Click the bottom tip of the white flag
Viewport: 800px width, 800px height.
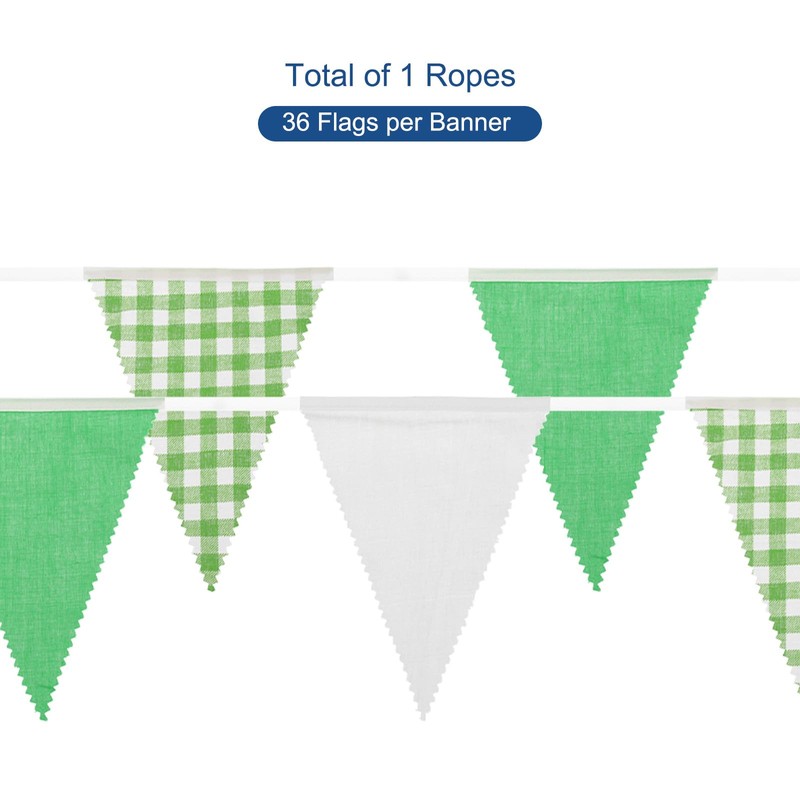click(423, 713)
